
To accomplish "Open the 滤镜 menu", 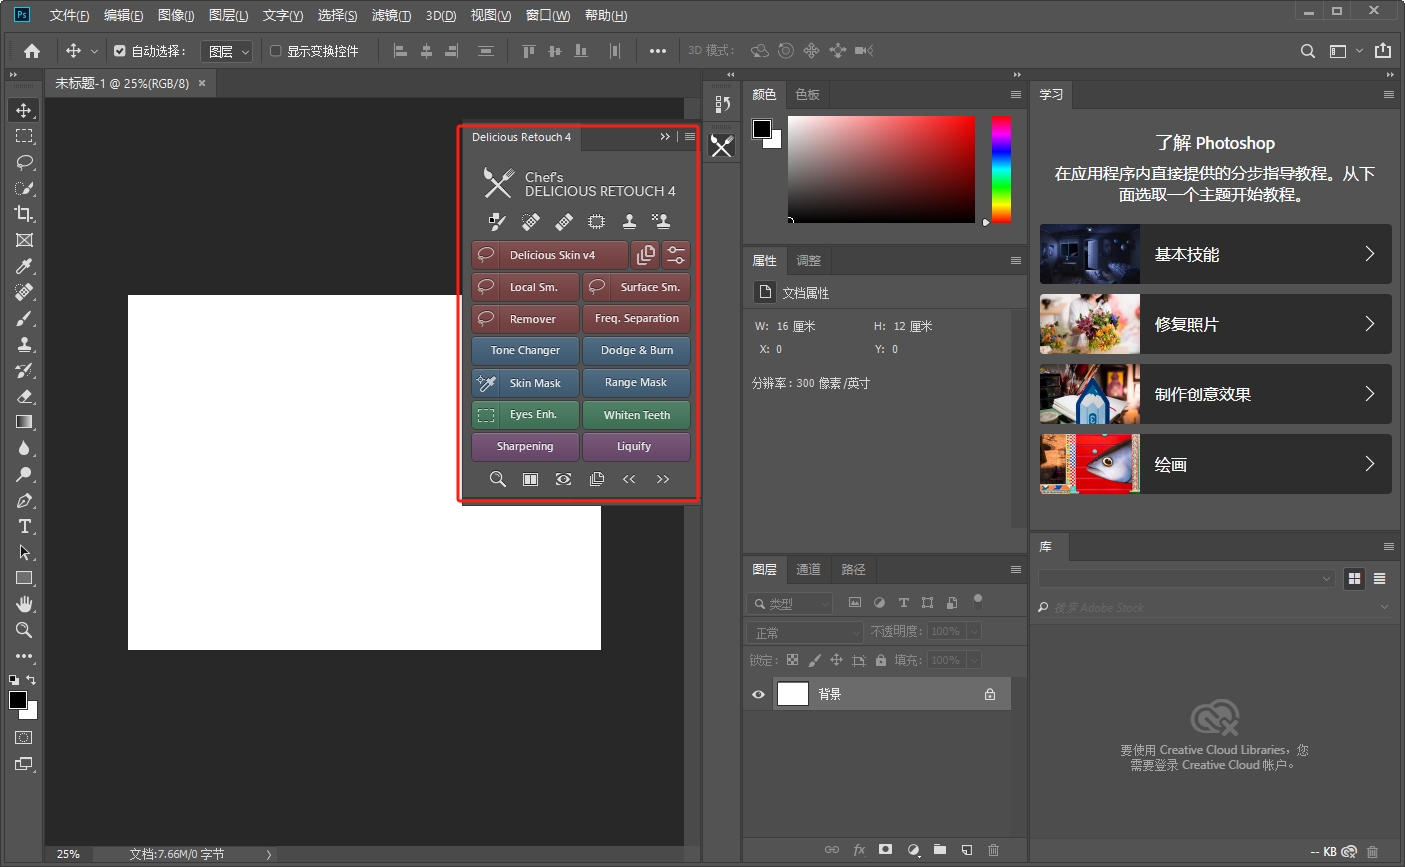I will click(391, 15).
